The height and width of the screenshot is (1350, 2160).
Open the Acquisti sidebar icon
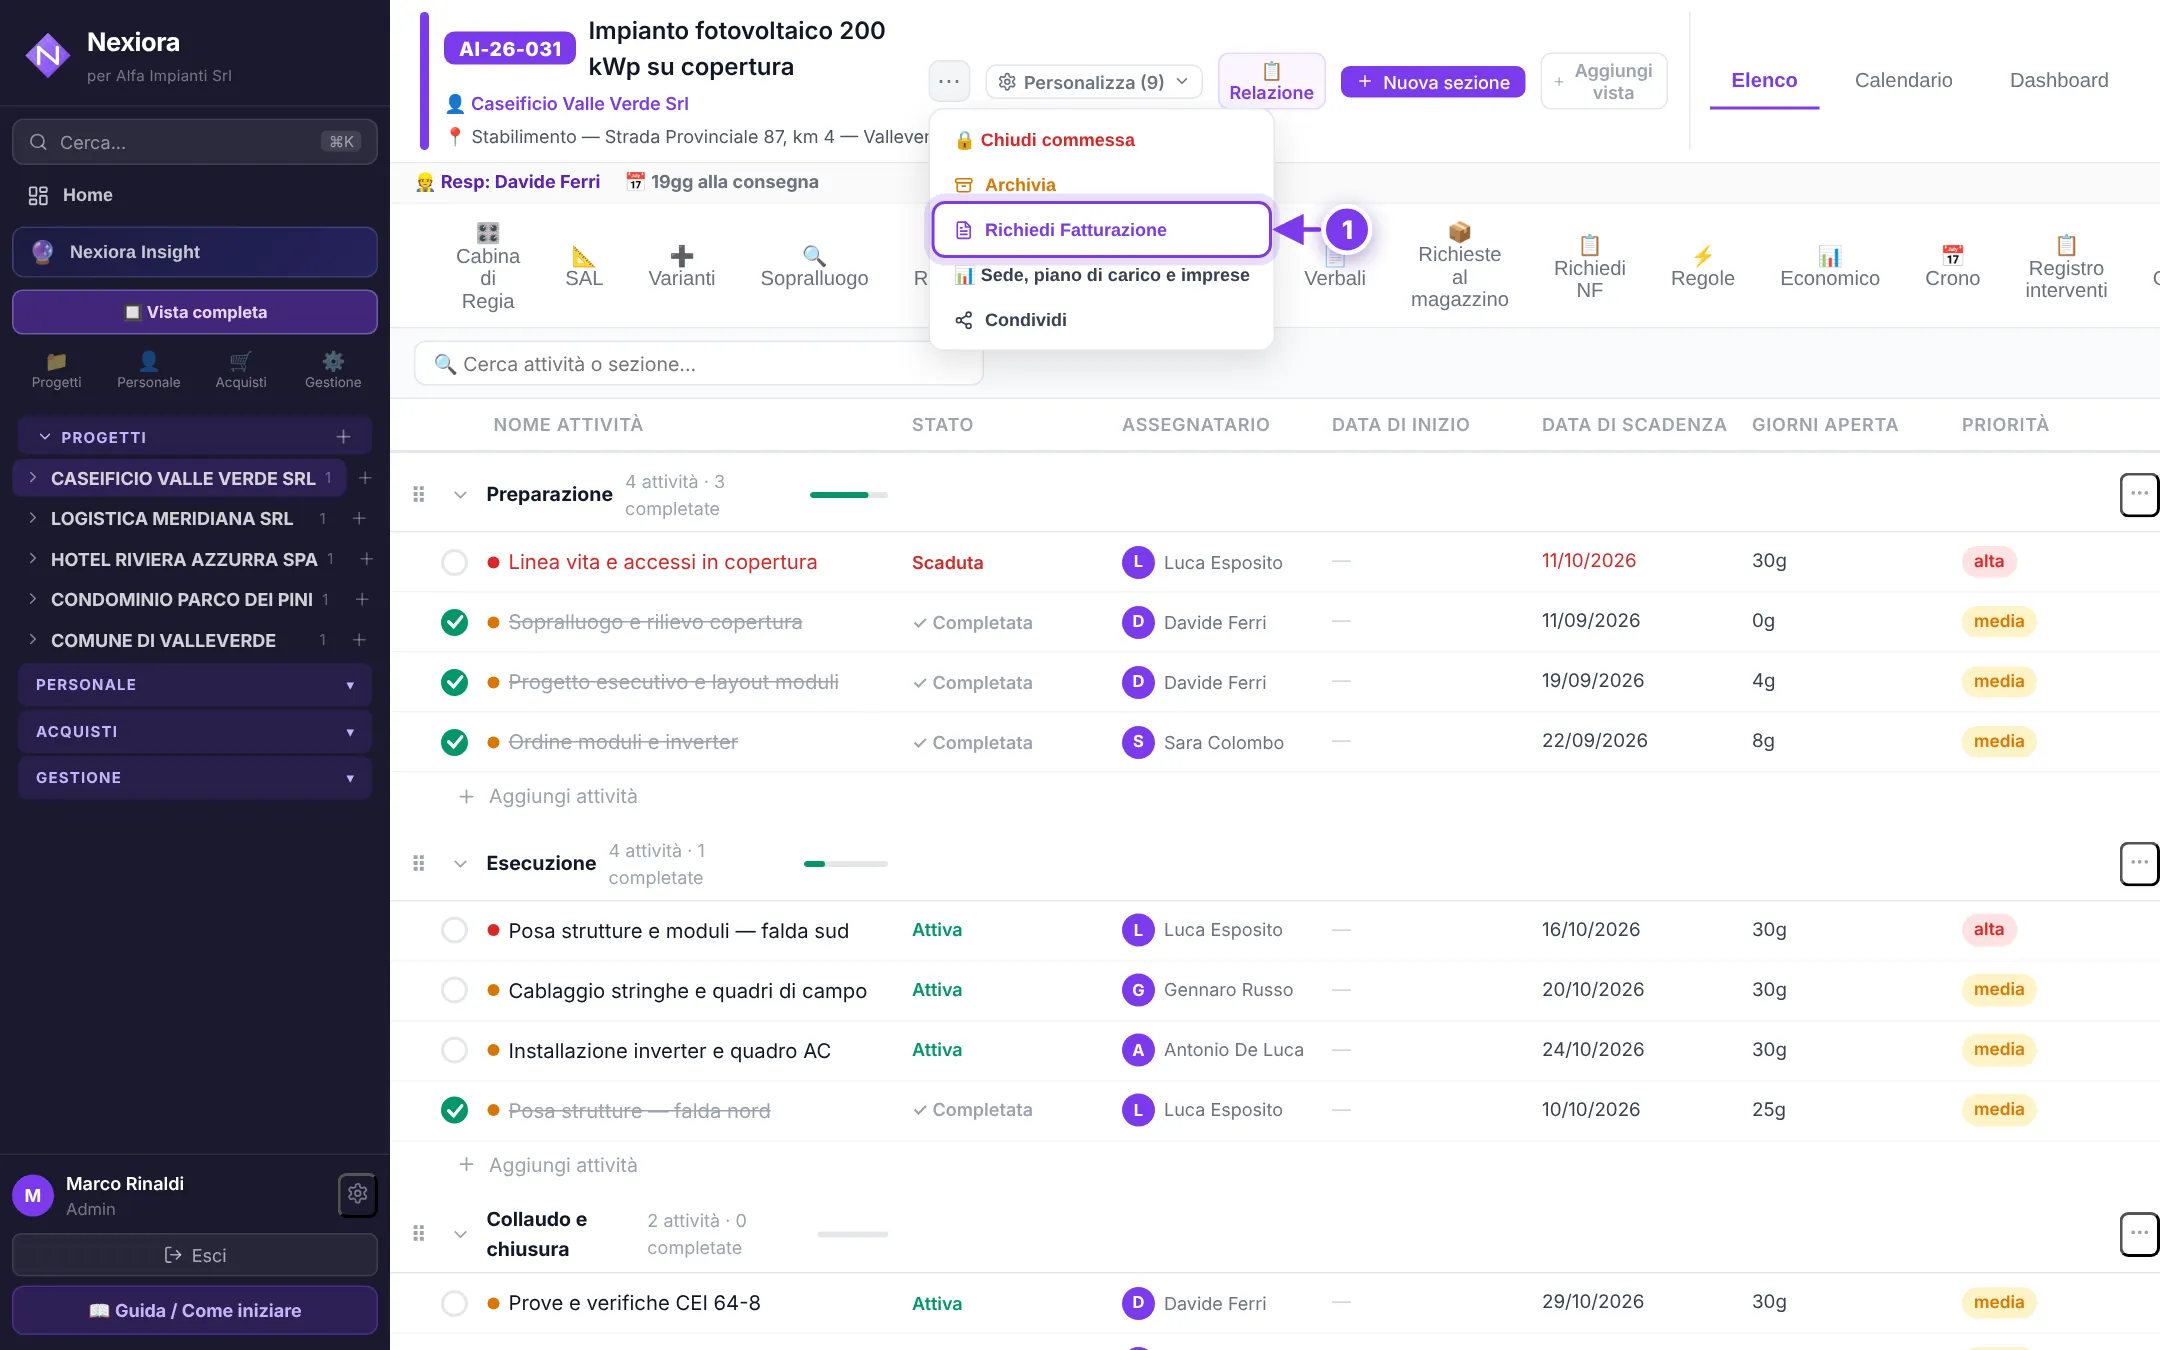(241, 370)
